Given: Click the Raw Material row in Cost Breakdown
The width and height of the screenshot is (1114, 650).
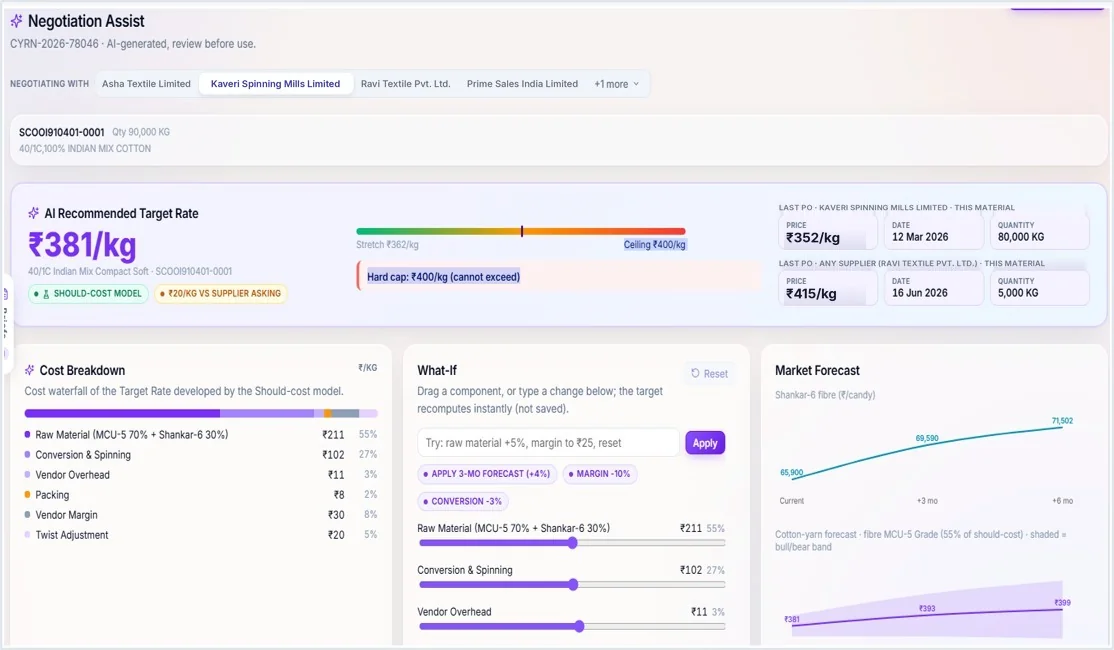Looking at the screenshot, I should (x=201, y=435).
